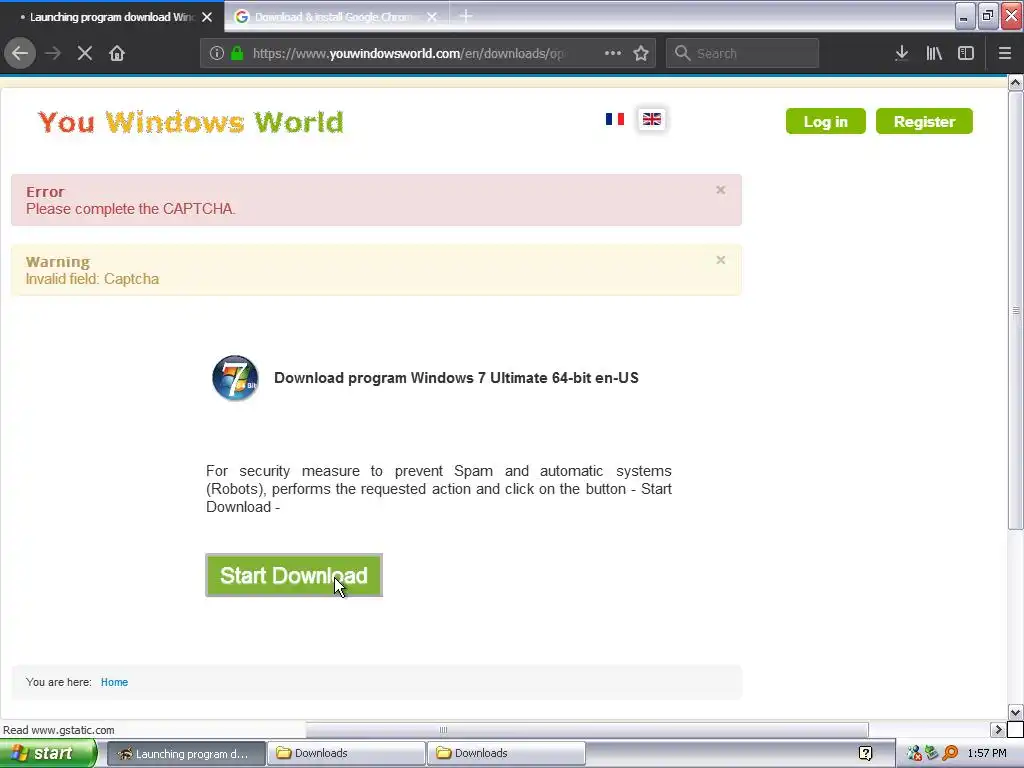Click the status bar Read www.gstatic.com text
The image size is (1024, 768).
click(59, 730)
